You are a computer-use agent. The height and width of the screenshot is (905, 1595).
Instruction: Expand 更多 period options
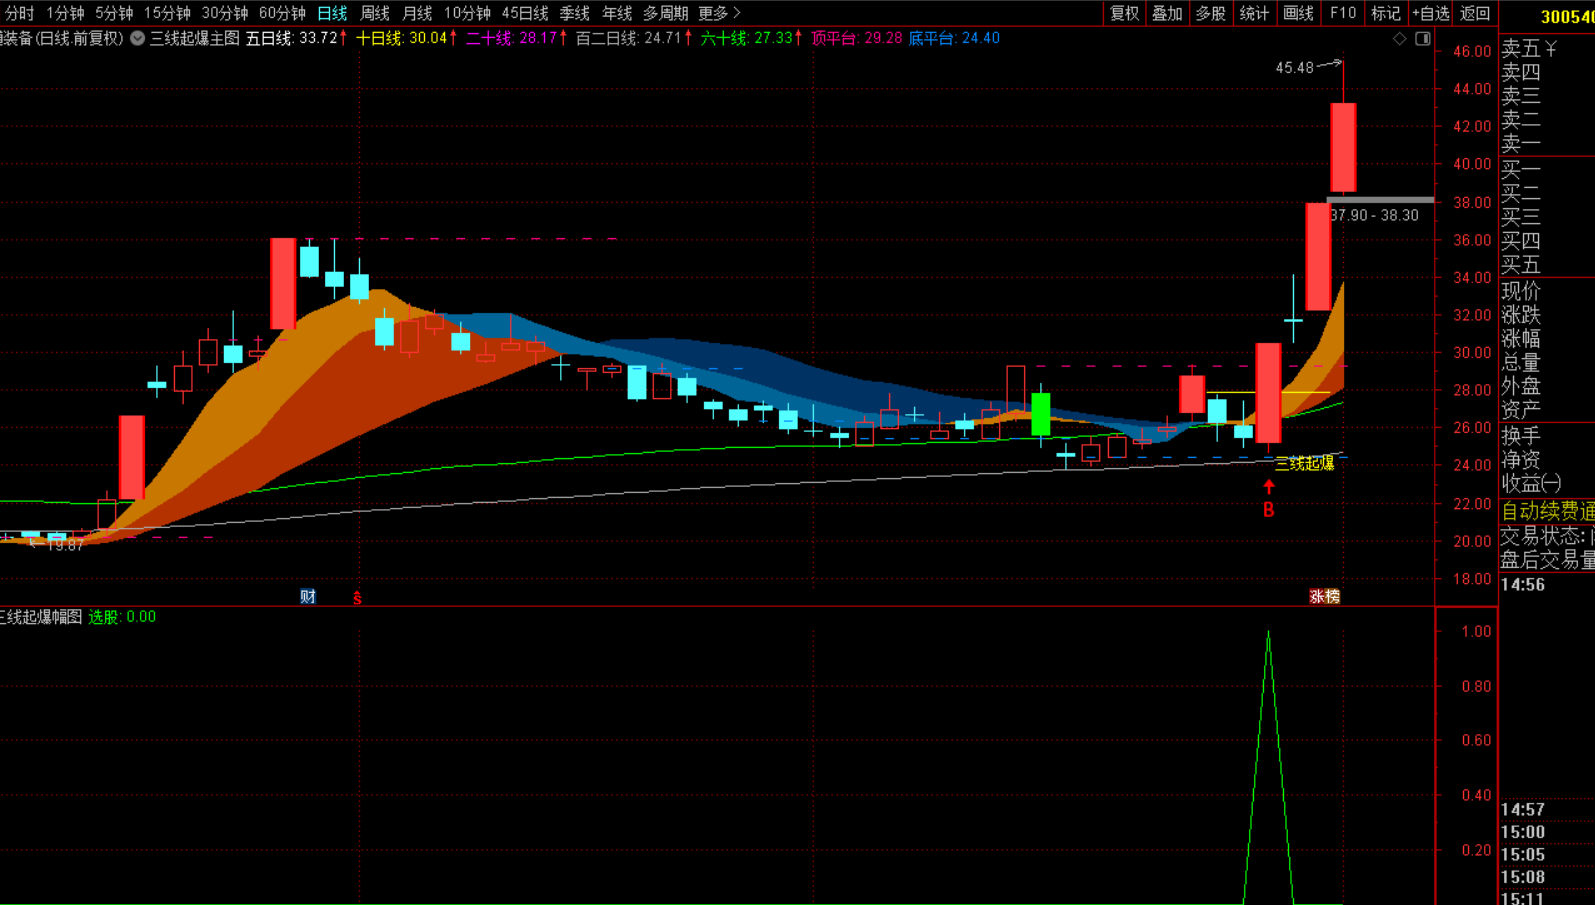click(x=719, y=13)
